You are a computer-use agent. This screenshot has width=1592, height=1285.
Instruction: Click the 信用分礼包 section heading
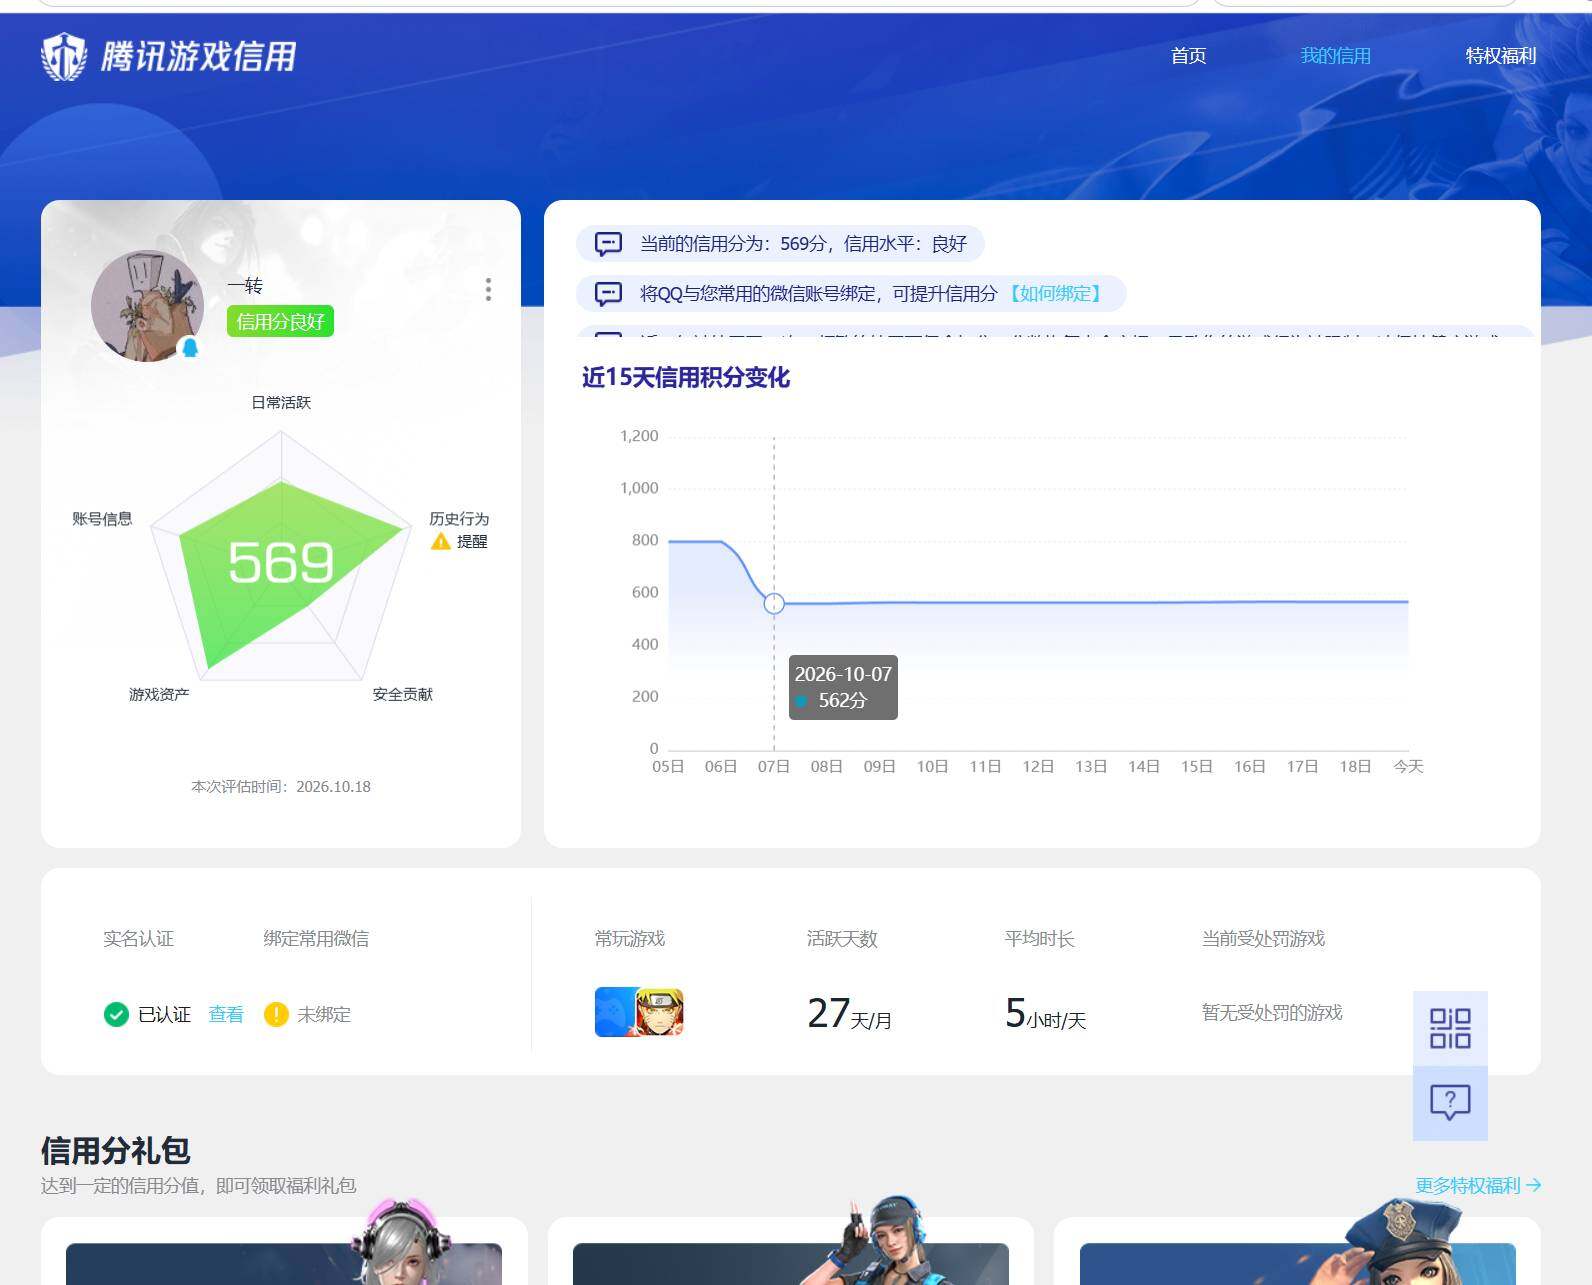coord(116,1150)
